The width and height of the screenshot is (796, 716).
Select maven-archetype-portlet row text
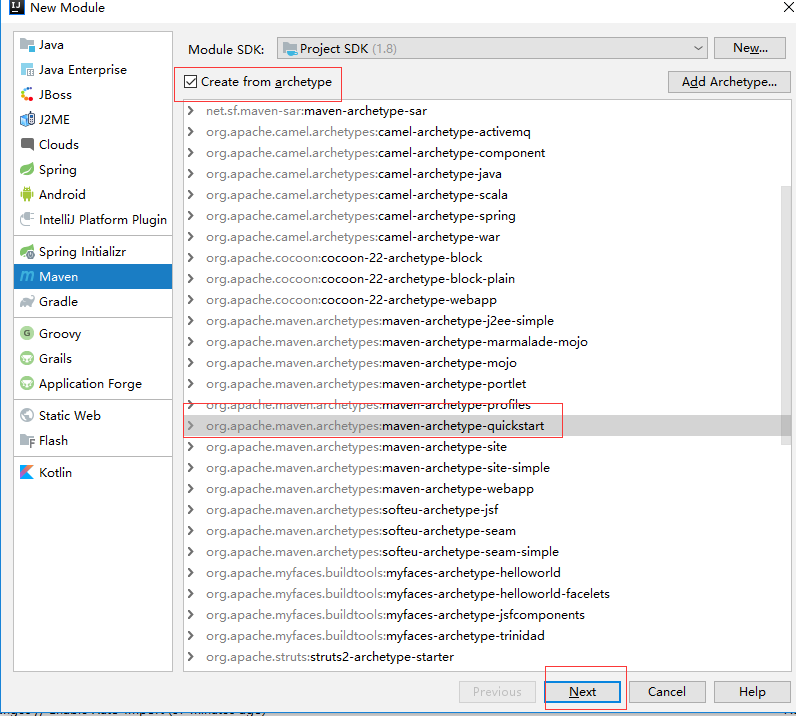point(366,384)
